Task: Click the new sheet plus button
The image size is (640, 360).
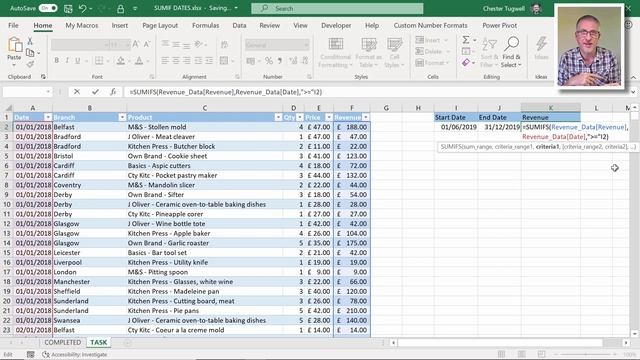Action: click(127, 342)
